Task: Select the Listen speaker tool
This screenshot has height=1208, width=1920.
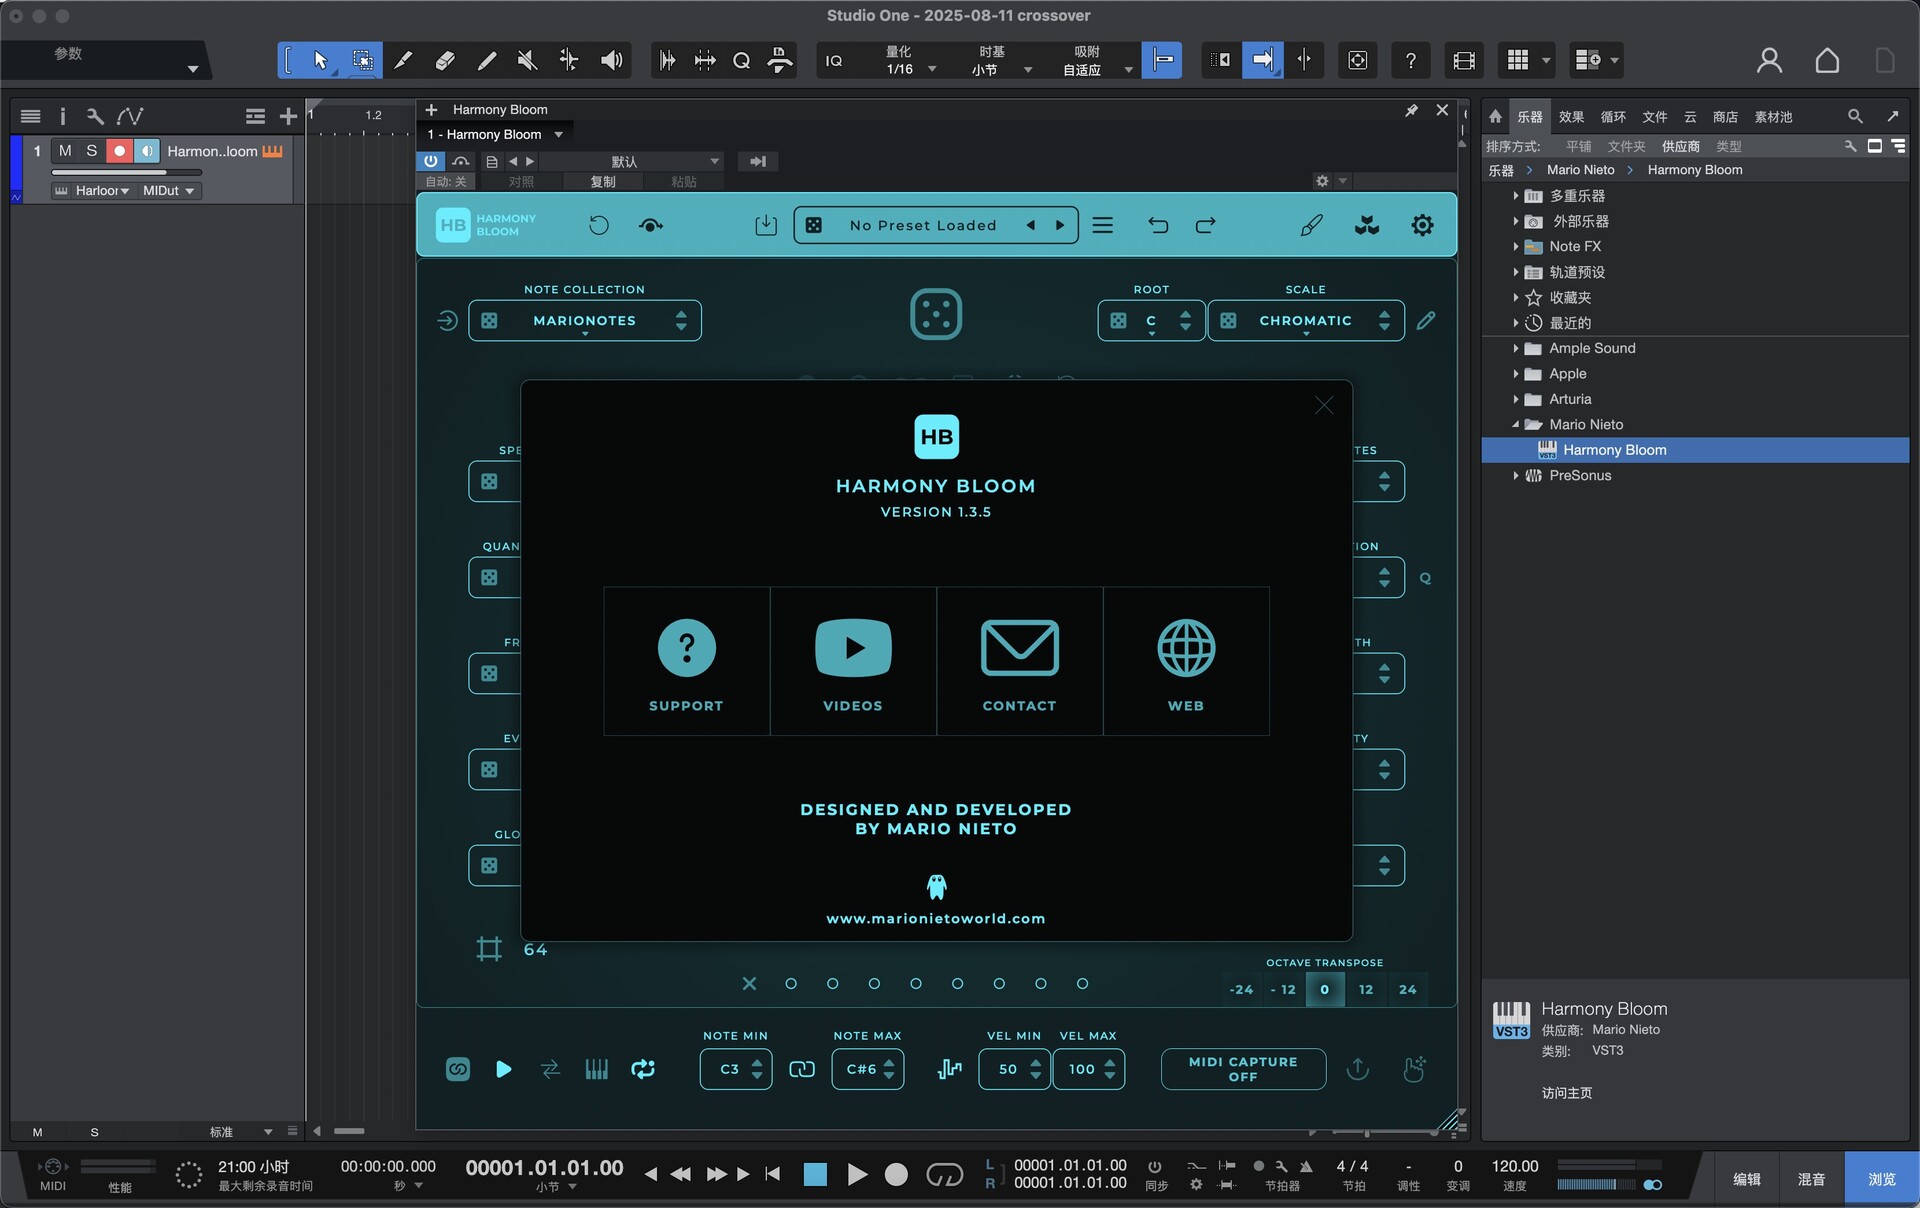Action: (611, 61)
